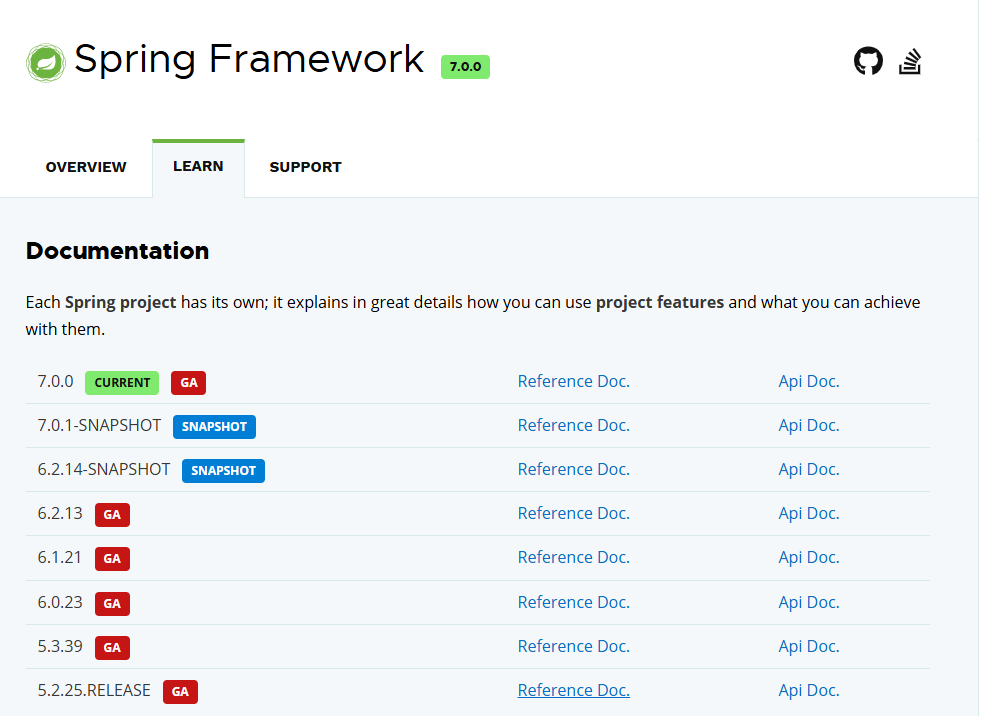This screenshot has height=716, width=984.
Task: Open Api Doc. for version 6.2.13
Action: [809, 513]
